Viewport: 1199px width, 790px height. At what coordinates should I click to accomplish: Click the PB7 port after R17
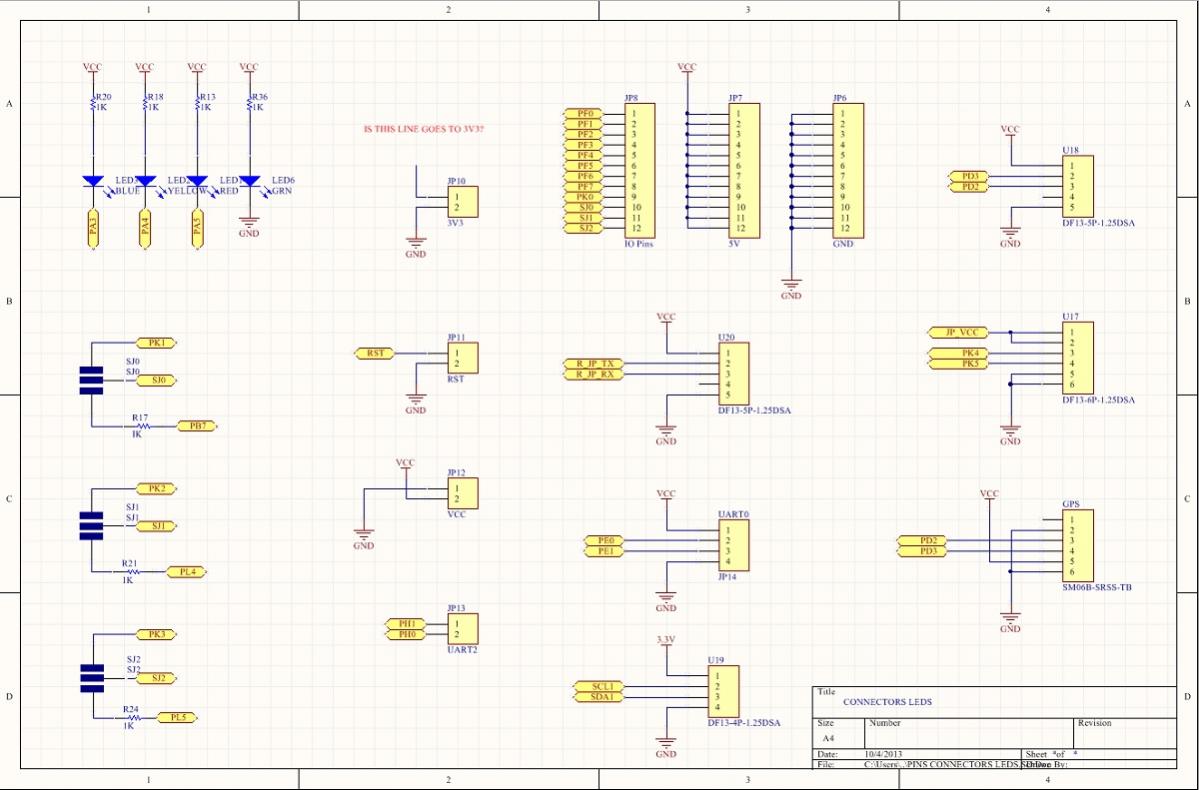(197, 426)
